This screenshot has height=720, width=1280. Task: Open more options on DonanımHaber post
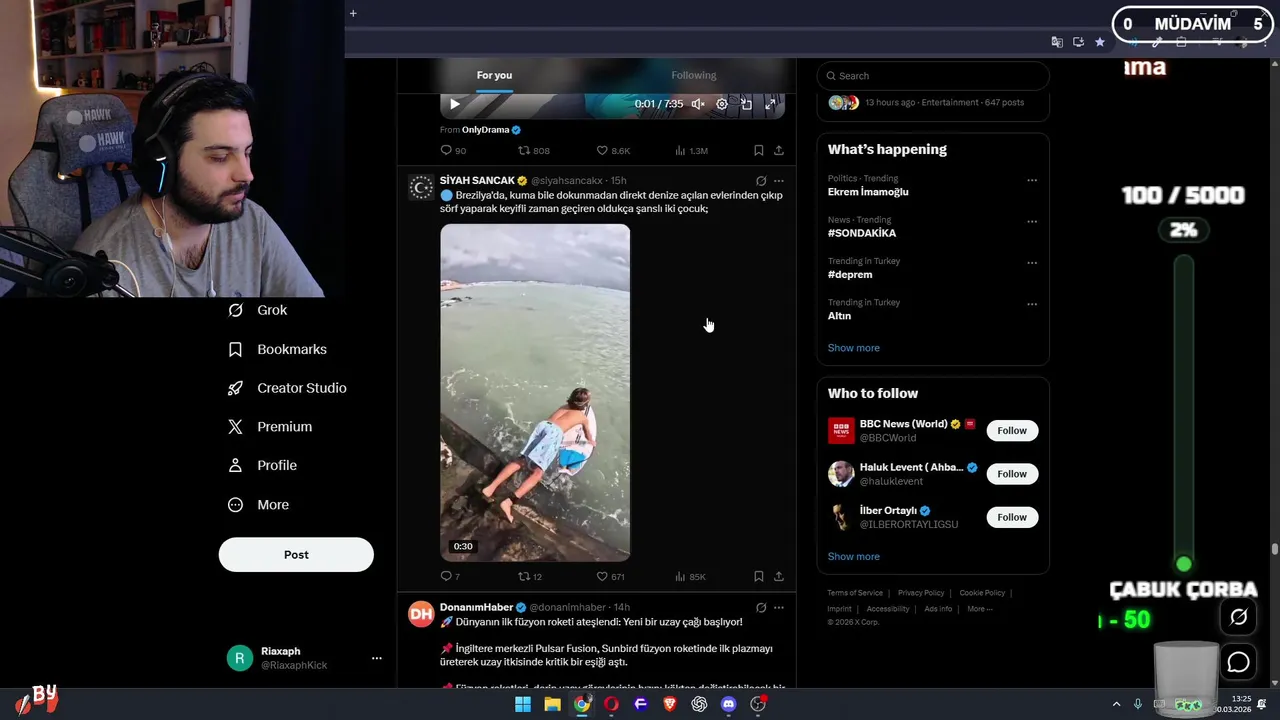click(779, 607)
